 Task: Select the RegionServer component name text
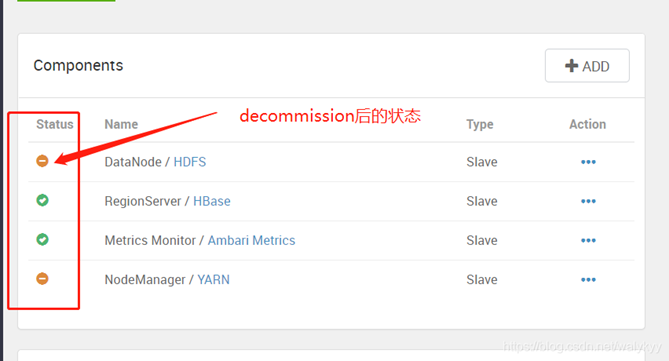tap(143, 201)
